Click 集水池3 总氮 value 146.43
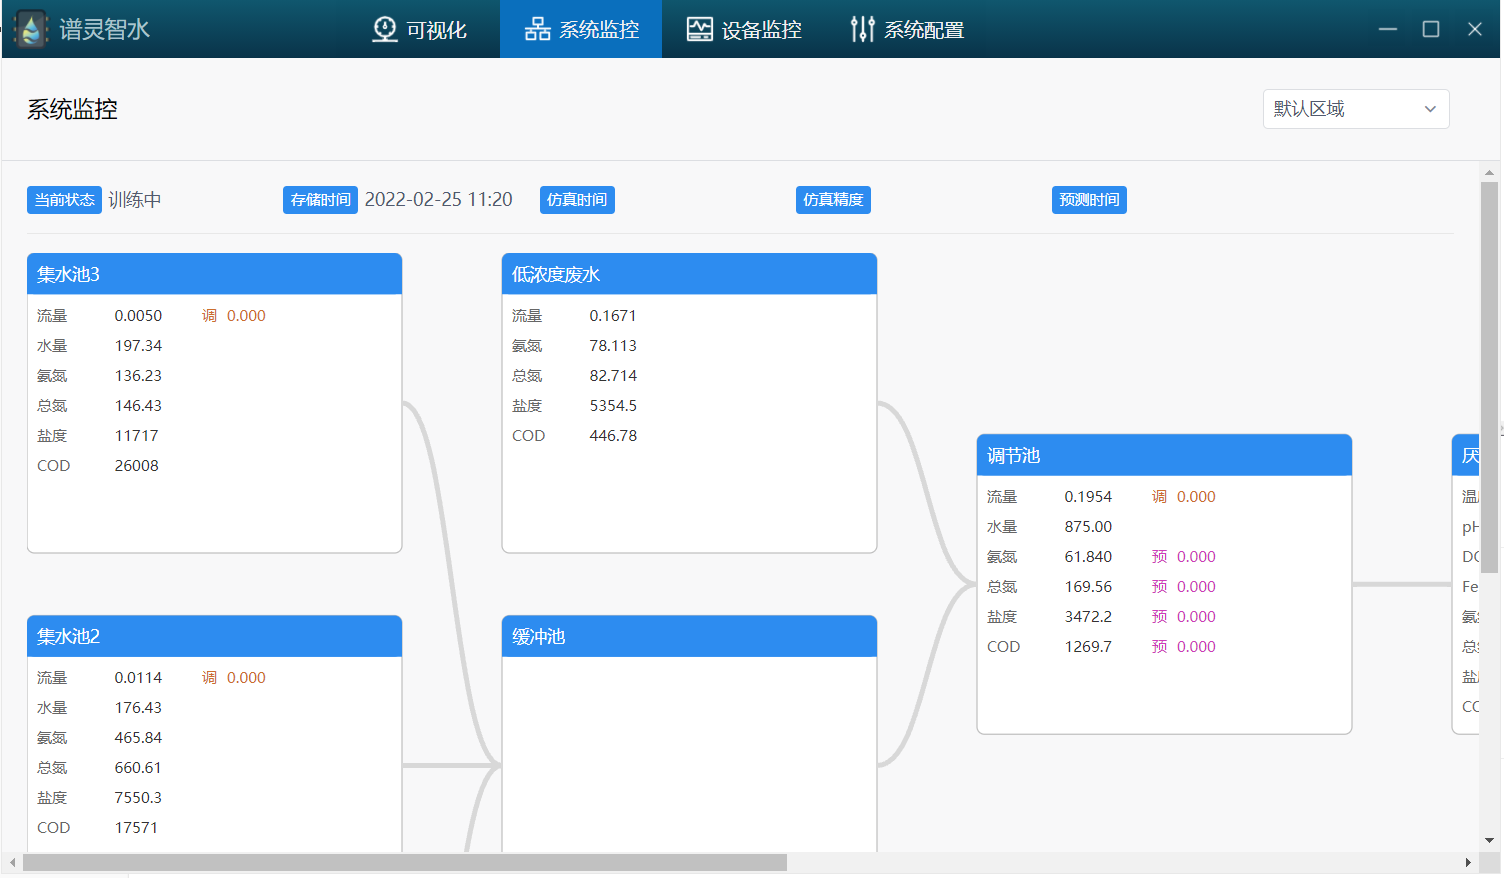This screenshot has width=1504, height=878. (x=138, y=406)
